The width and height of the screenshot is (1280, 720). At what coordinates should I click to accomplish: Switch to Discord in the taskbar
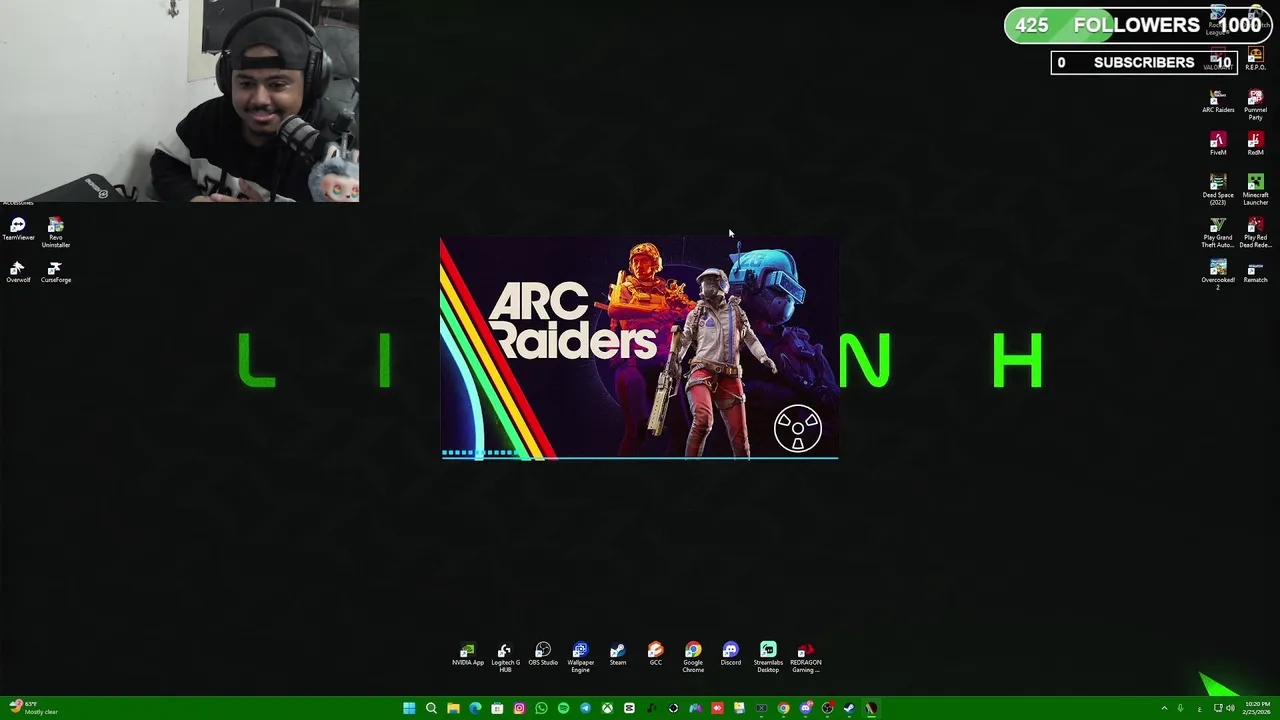tap(806, 708)
